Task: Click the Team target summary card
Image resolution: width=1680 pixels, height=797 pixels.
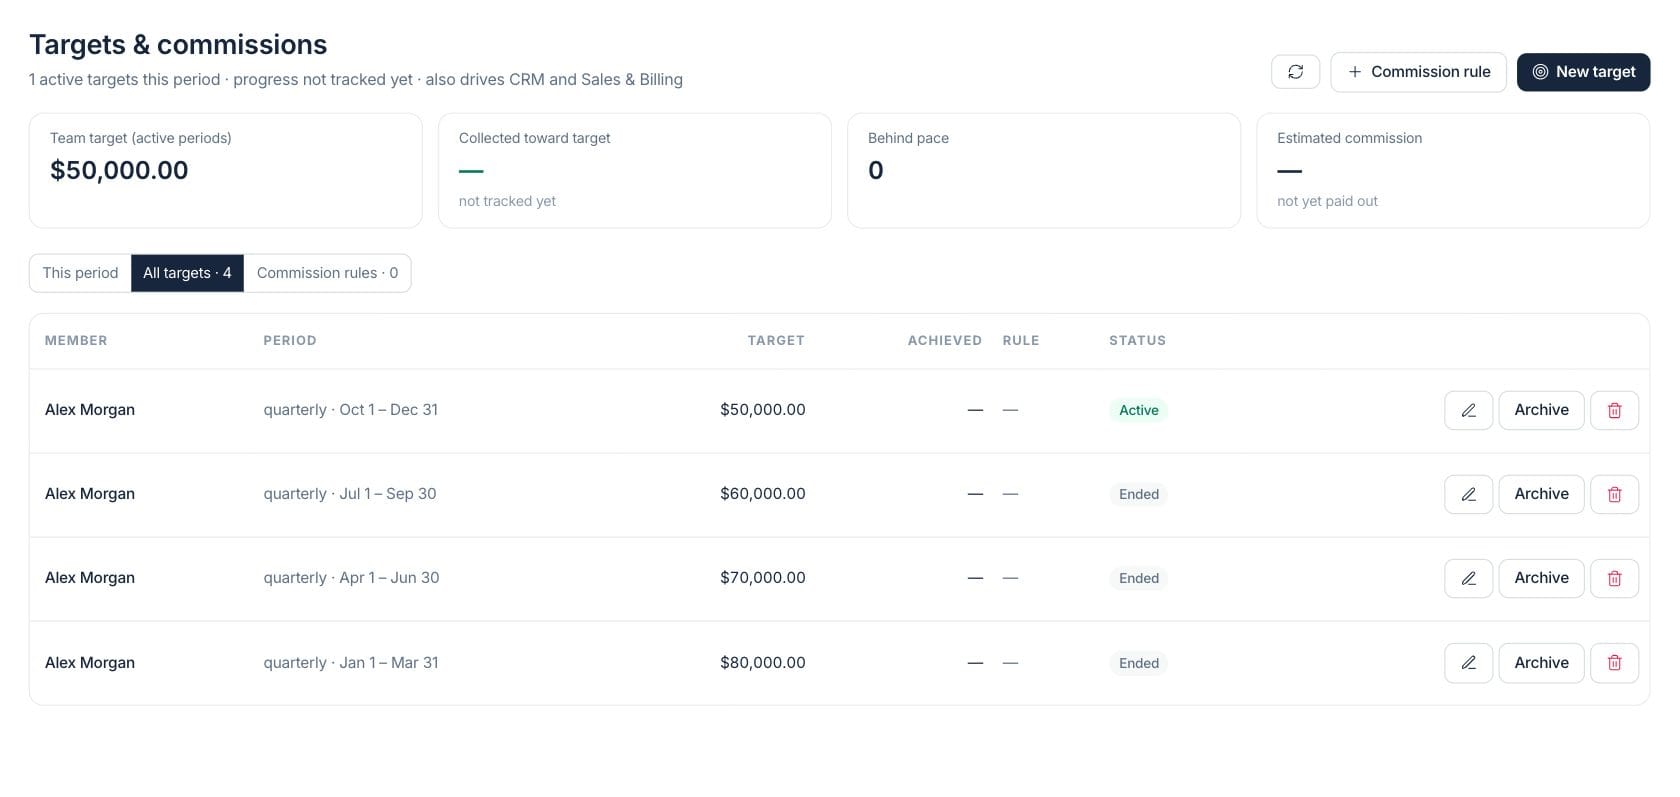Action: [x=226, y=170]
